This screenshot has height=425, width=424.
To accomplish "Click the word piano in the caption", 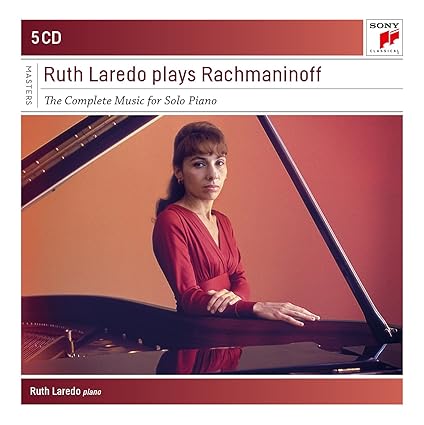I will click(x=92, y=393).
